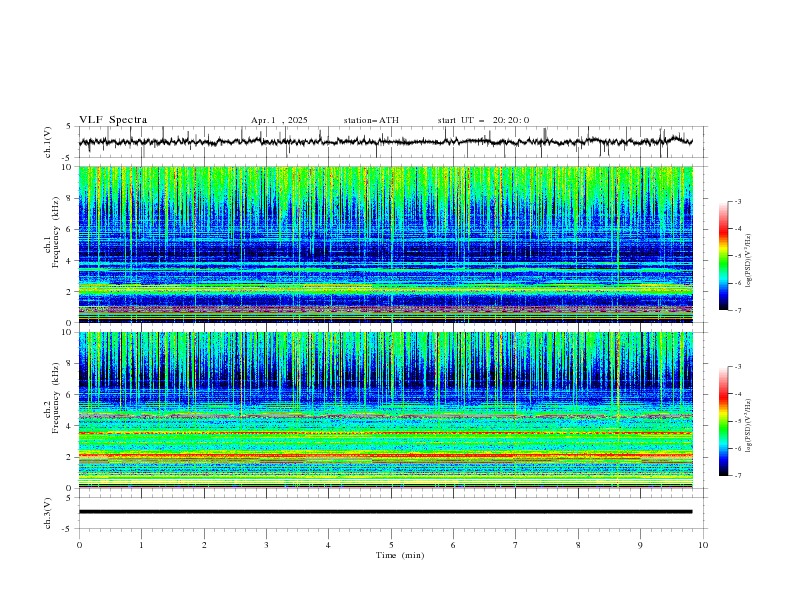Click the "8" tick label on time axis
Screen dimensions: 792x612
coord(578,545)
